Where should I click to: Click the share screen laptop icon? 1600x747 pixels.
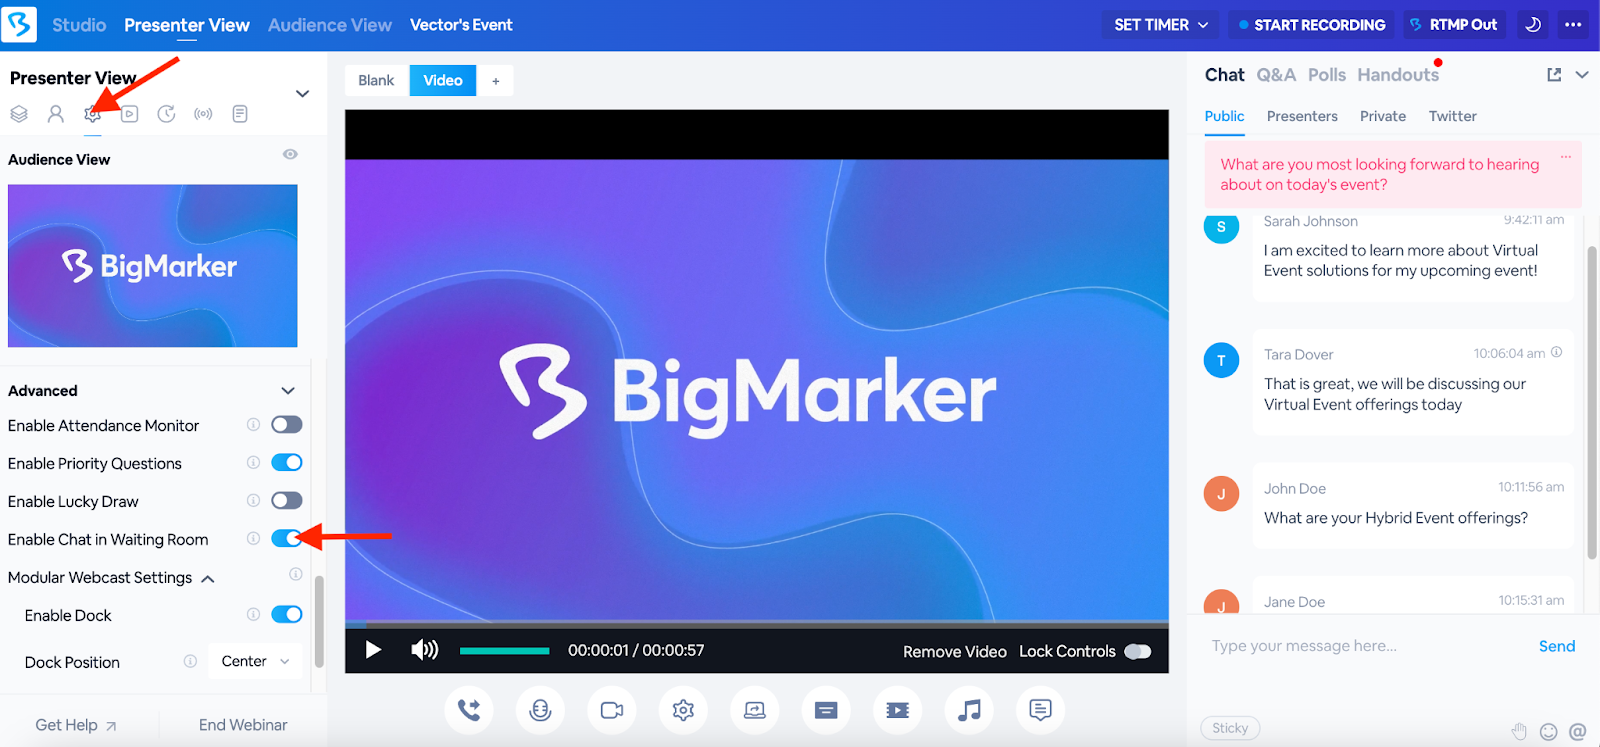point(755,710)
